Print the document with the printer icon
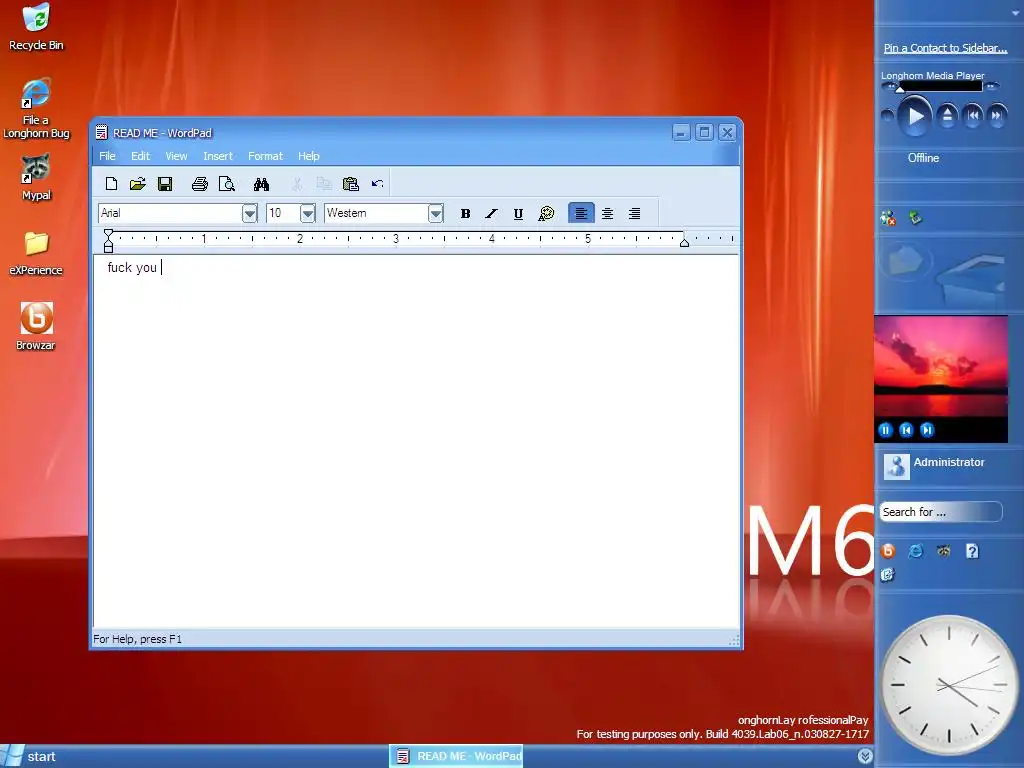The width and height of the screenshot is (1024, 768). [x=200, y=184]
